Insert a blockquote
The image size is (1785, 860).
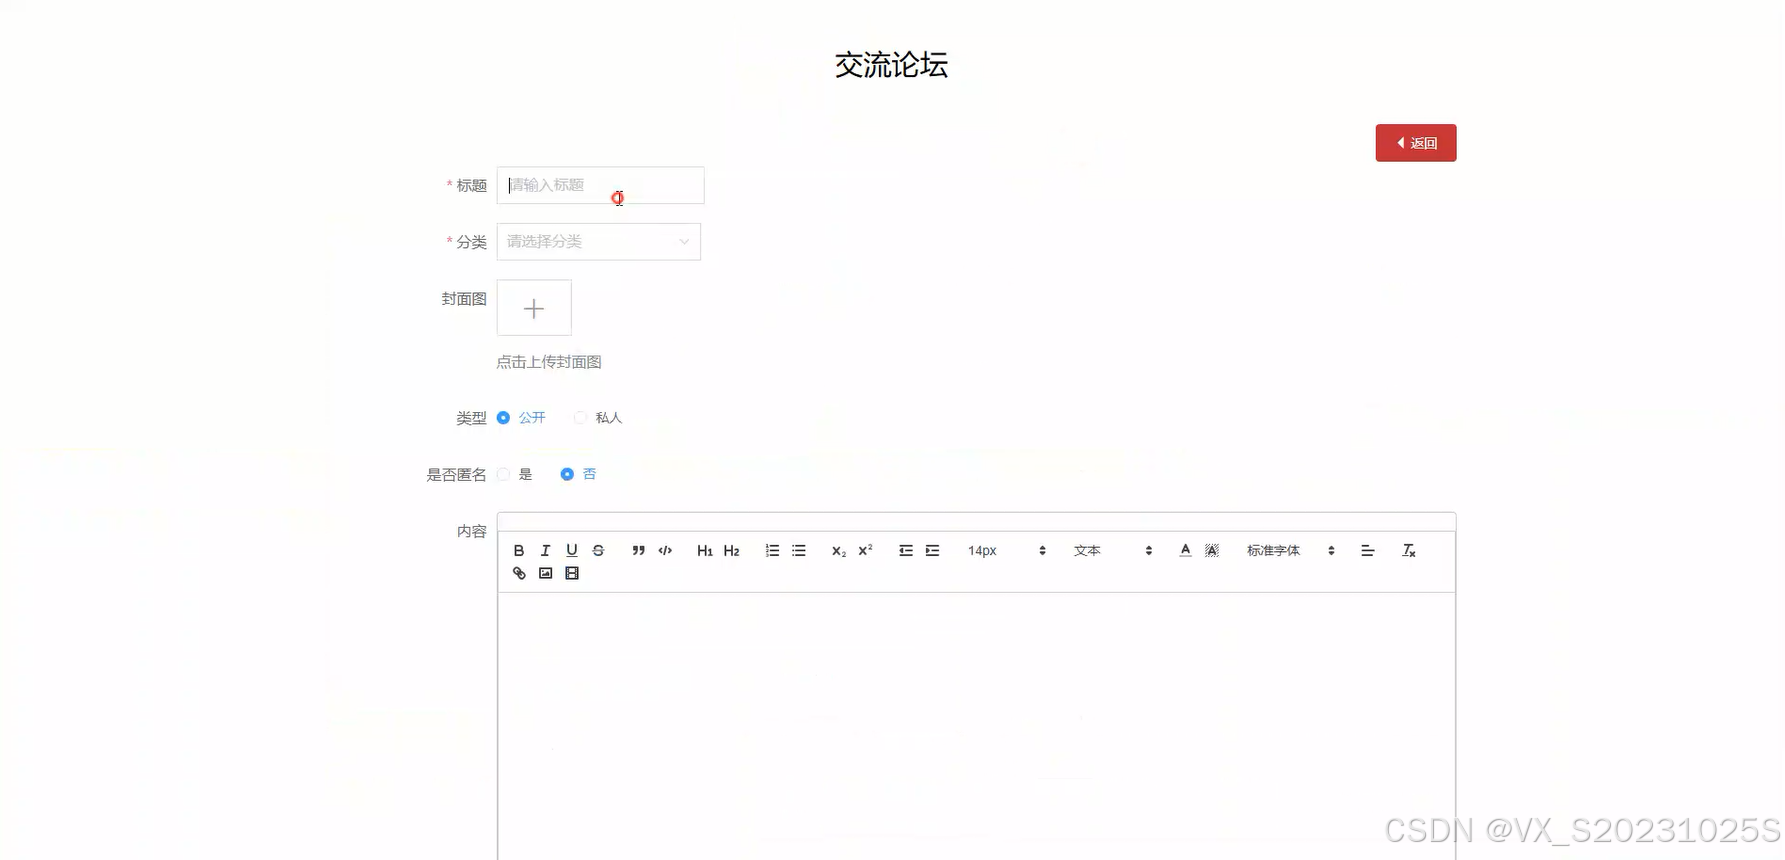[x=638, y=551]
